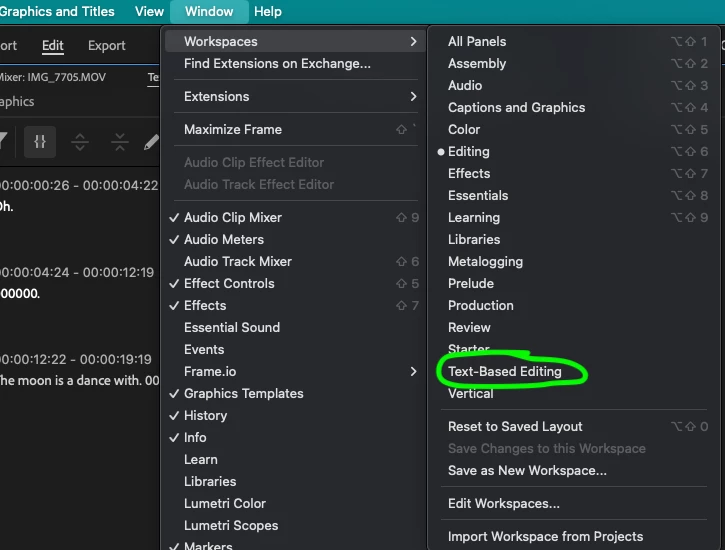The width and height of the screenshot is (725, 550).
Task: Switch to the Export tab
Action: pyautogui.click(x=107, y=46)
